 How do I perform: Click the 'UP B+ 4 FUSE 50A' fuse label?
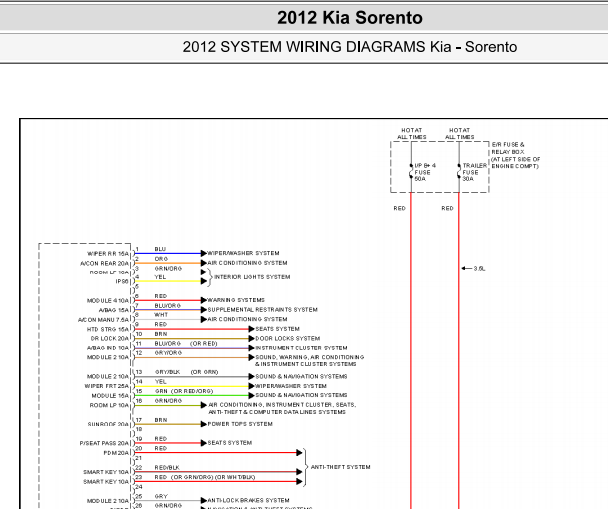[425, 172]
